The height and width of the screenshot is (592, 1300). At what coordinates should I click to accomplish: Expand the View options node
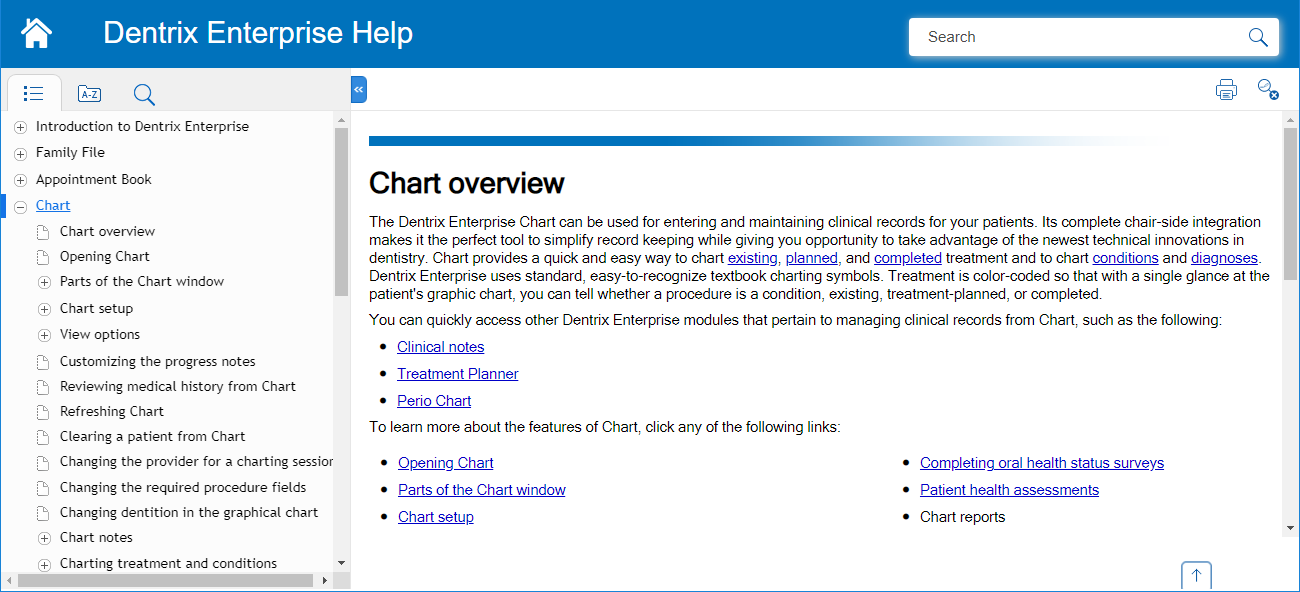(44, 335)
